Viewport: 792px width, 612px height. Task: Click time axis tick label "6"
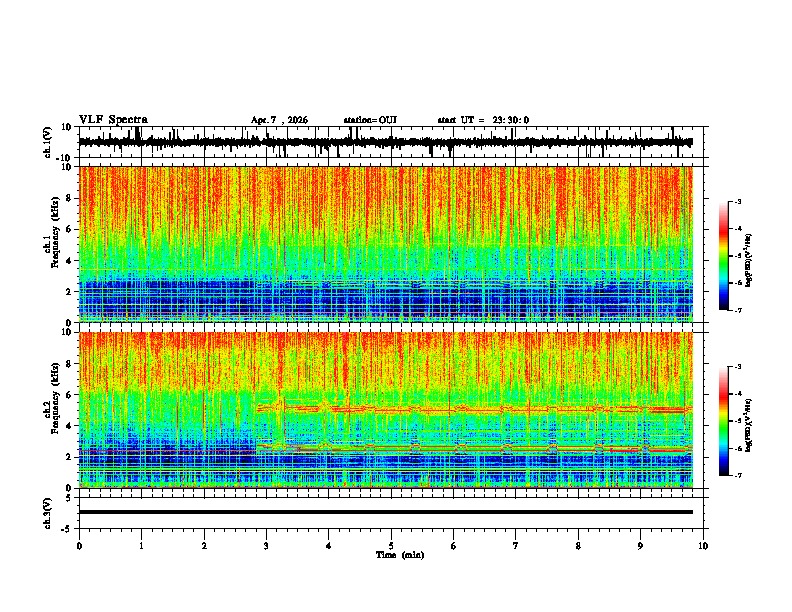(x=453, y=546)
